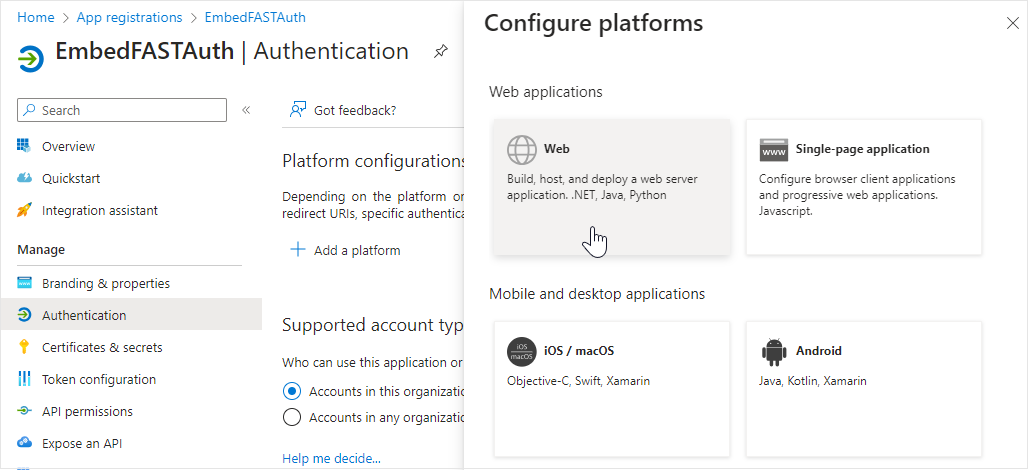Select the Accounts in any organization radio button
The image size is (1028, 470).
292,417
